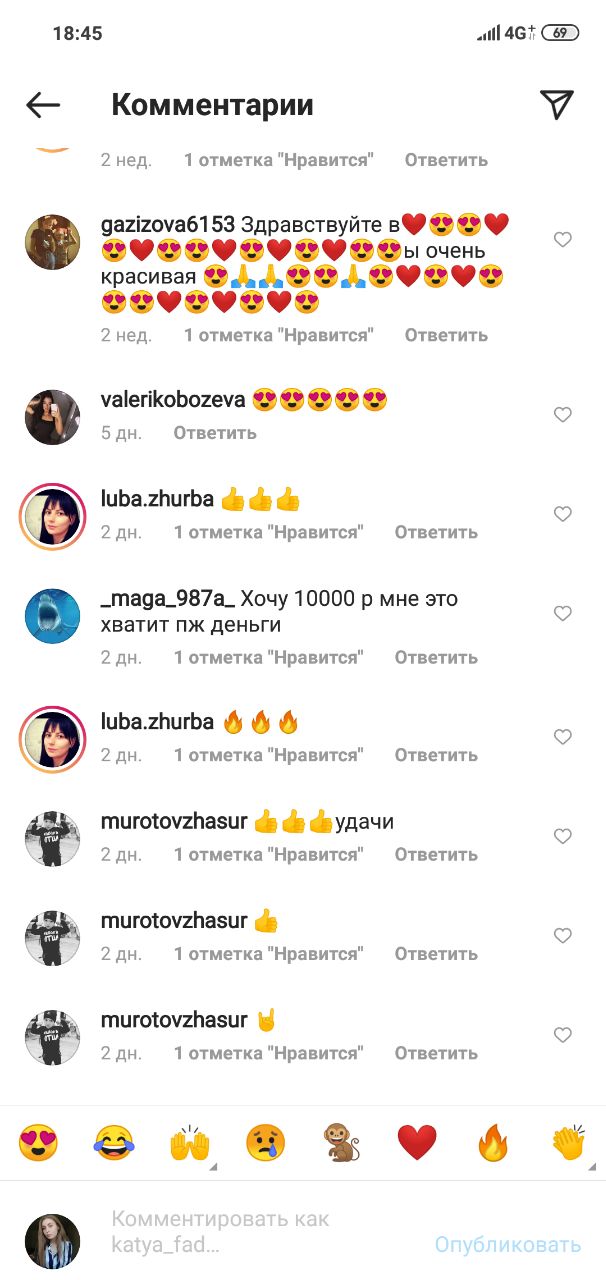Insert the fire emoji quick reaction
This screenshot has height=1280, width=606.
pos(492,1142)
